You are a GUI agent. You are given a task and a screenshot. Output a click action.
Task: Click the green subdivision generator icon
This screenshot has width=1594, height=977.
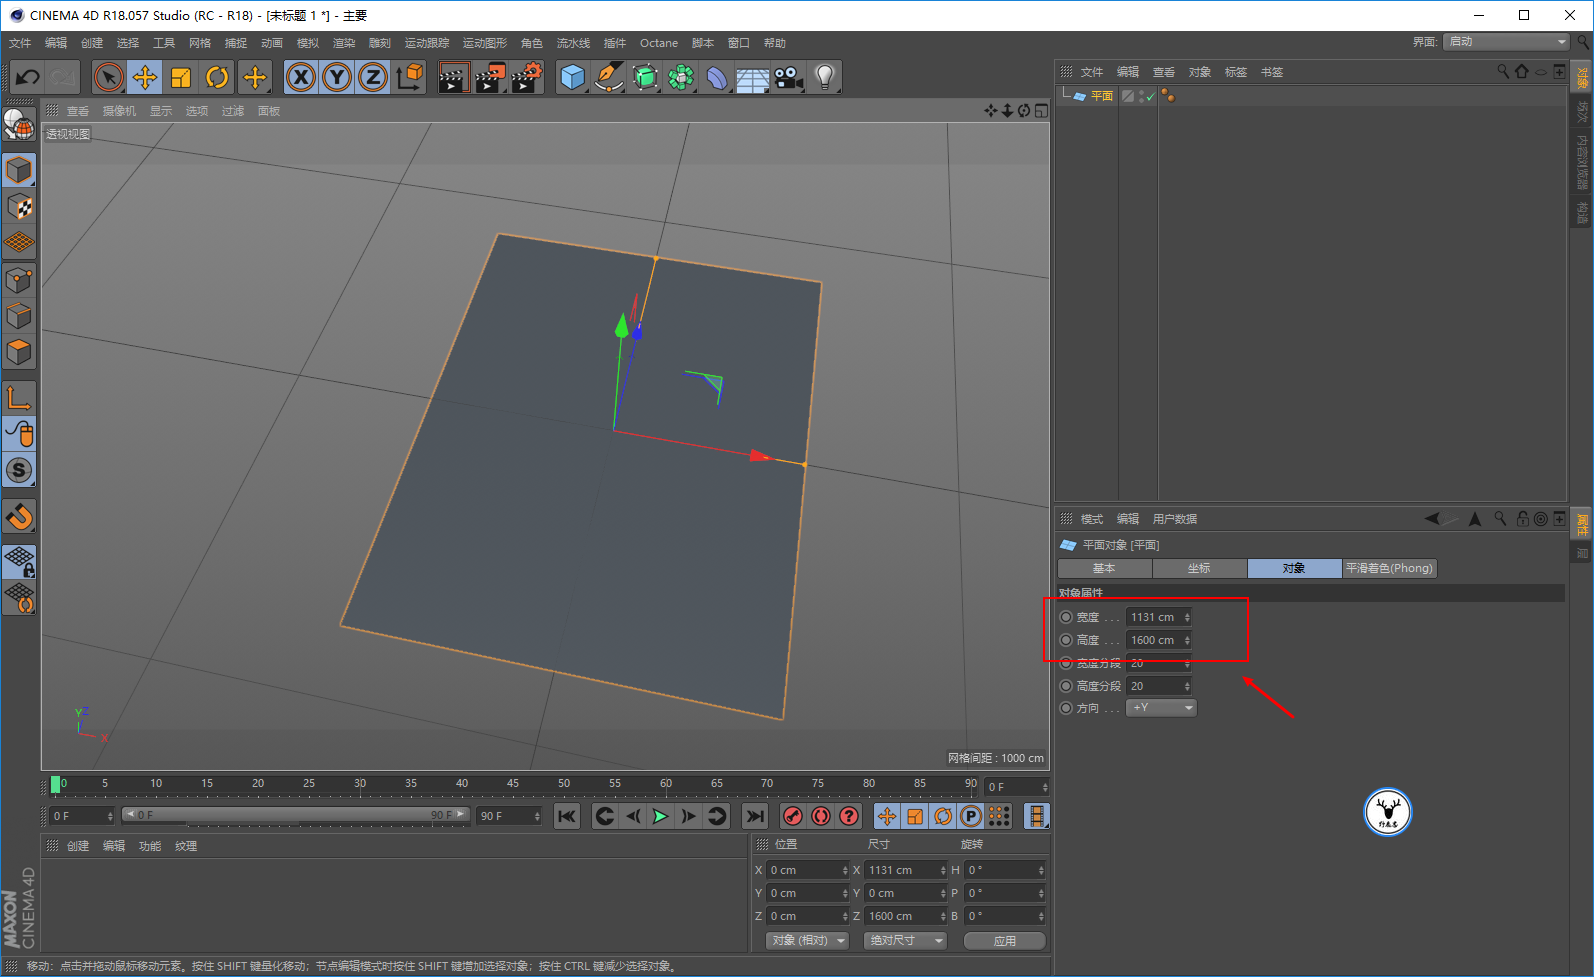pos(645,77)
